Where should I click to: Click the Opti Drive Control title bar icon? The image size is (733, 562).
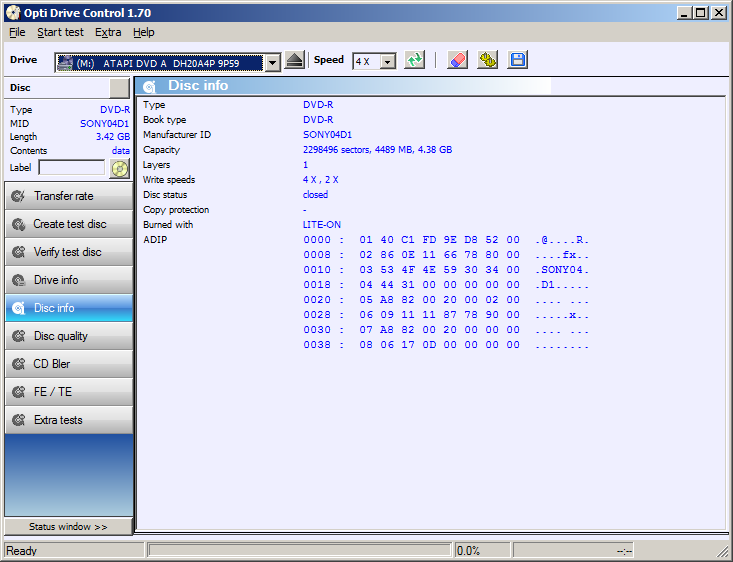(x=13, y=13)
